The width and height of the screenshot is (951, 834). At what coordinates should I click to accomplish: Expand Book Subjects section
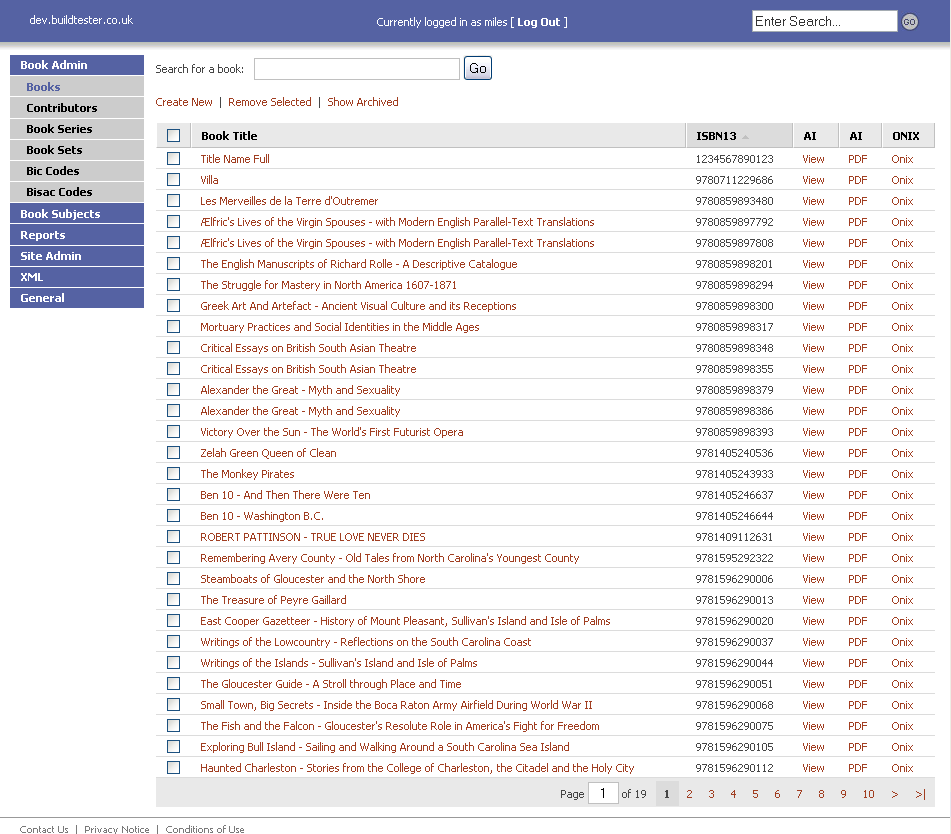77,214
